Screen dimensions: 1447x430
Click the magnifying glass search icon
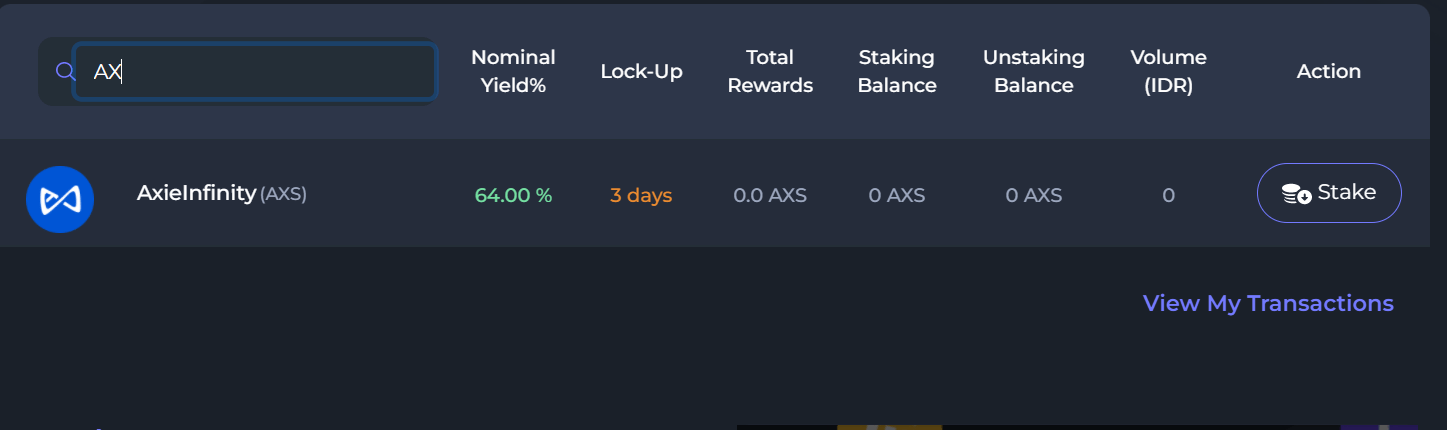click(x=65, y=72)
